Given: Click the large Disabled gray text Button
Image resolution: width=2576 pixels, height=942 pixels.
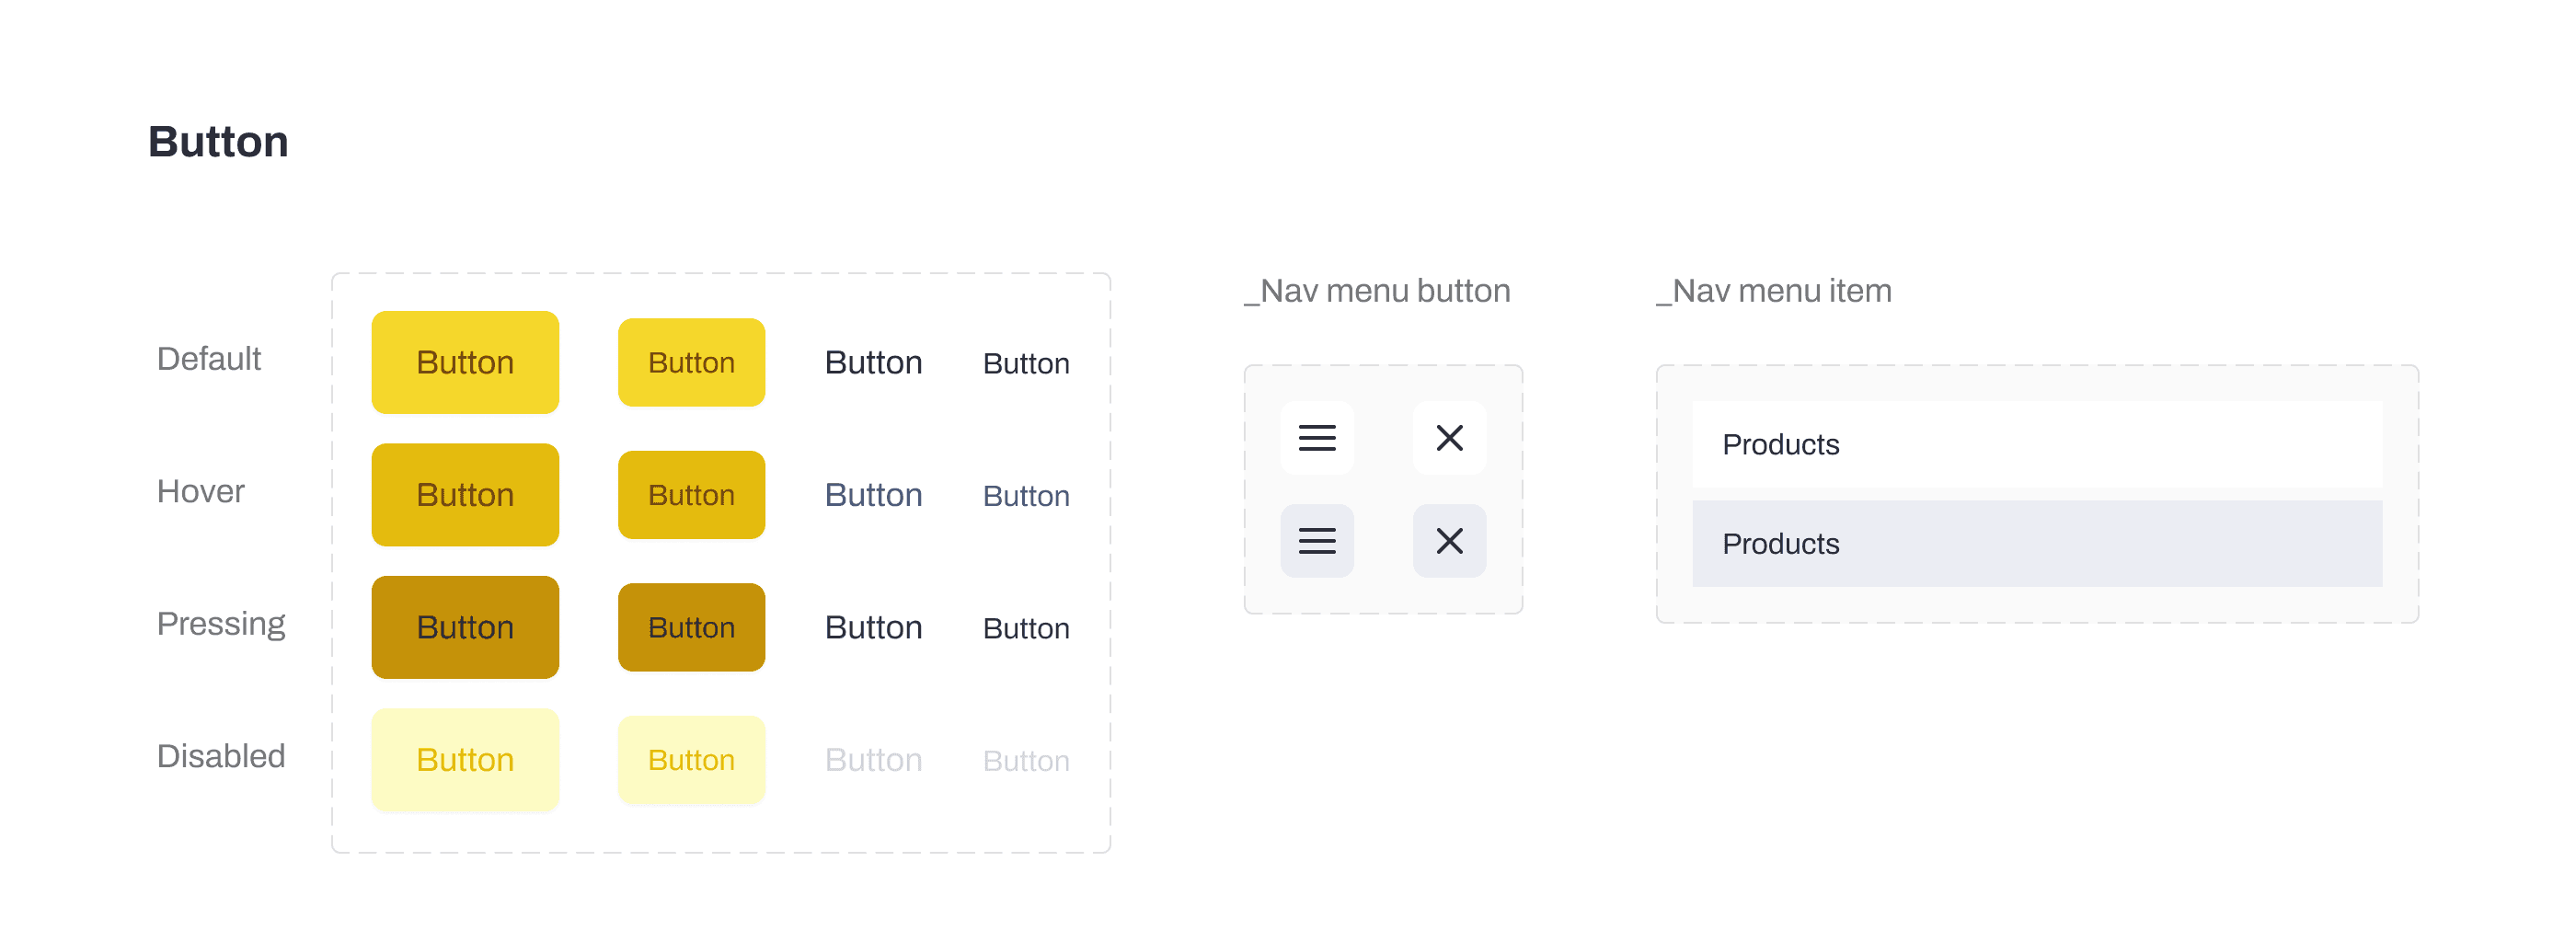Looking at the screenshot, I should tap(873, 760).
